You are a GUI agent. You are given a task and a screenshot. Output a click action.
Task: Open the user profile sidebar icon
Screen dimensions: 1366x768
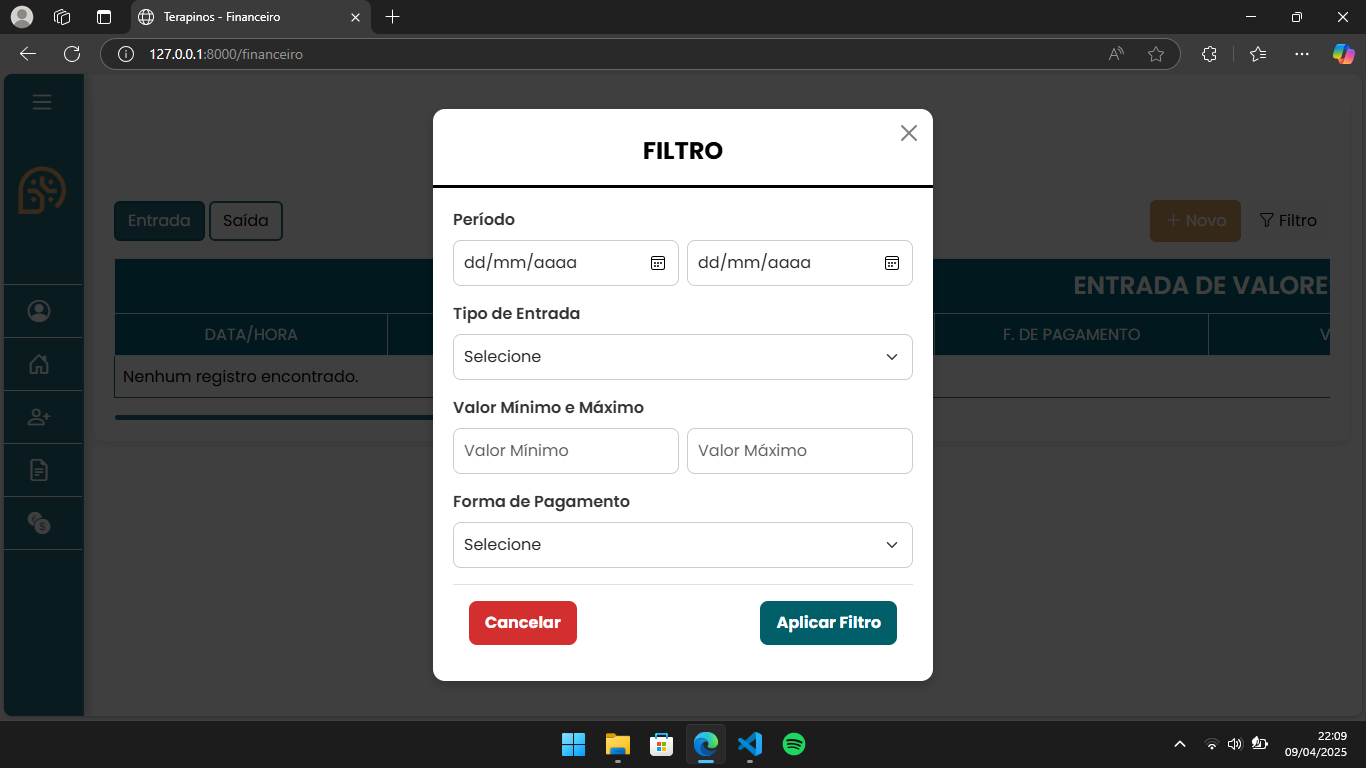pyautogui.click(x=39, y=311)
